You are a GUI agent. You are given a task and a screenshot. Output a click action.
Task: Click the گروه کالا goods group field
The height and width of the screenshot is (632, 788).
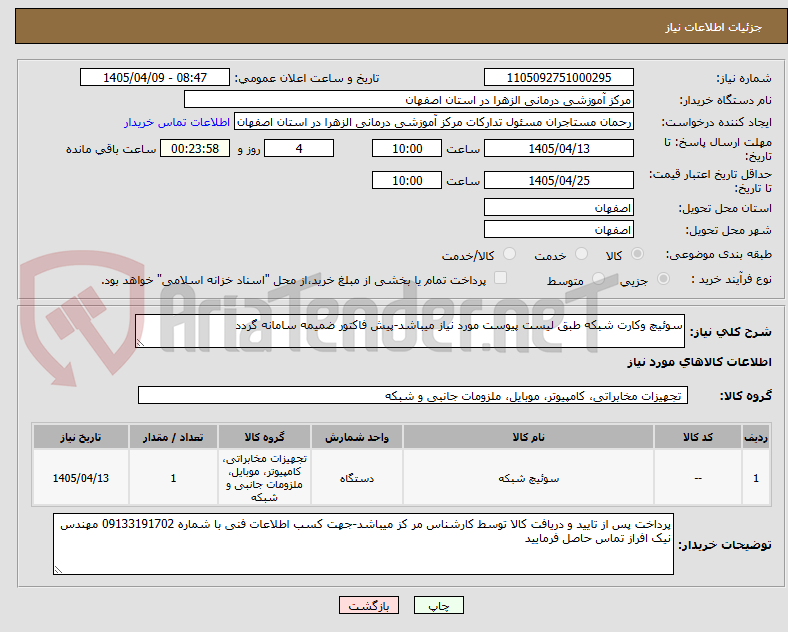pyautogui.click(x=413, y=395)
